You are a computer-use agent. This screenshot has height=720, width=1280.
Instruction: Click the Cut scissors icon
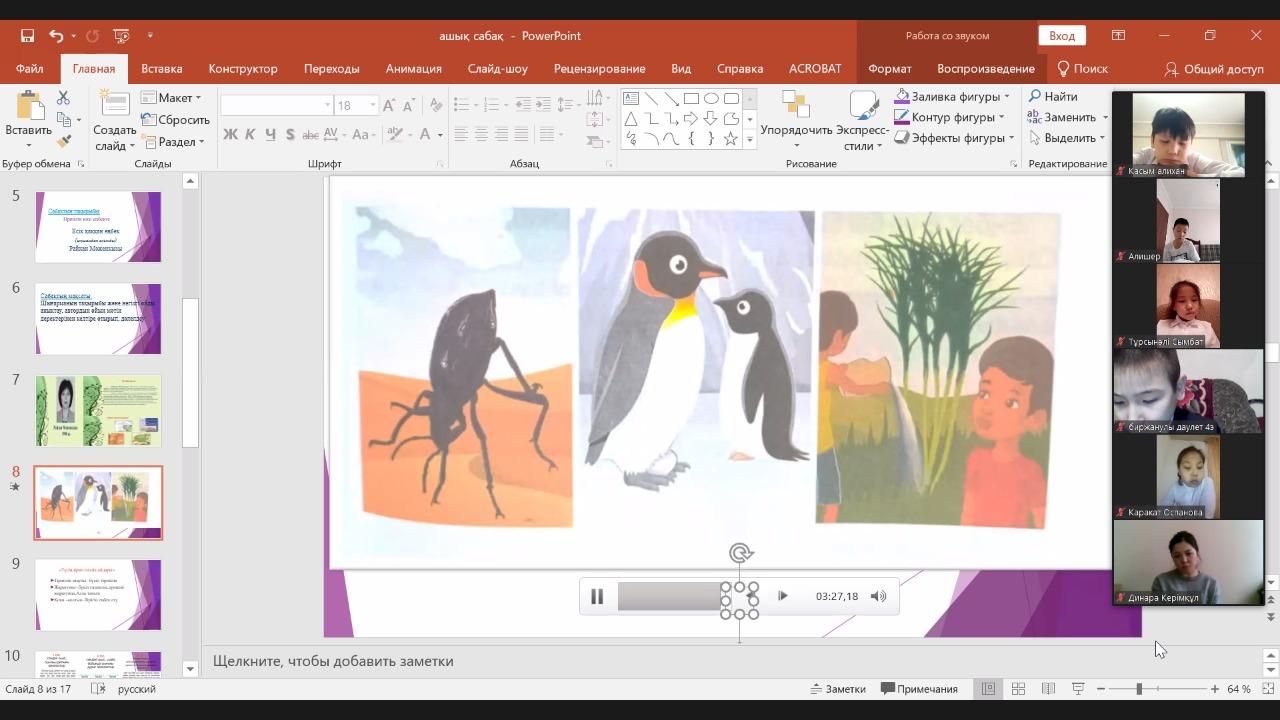[63, 98]
